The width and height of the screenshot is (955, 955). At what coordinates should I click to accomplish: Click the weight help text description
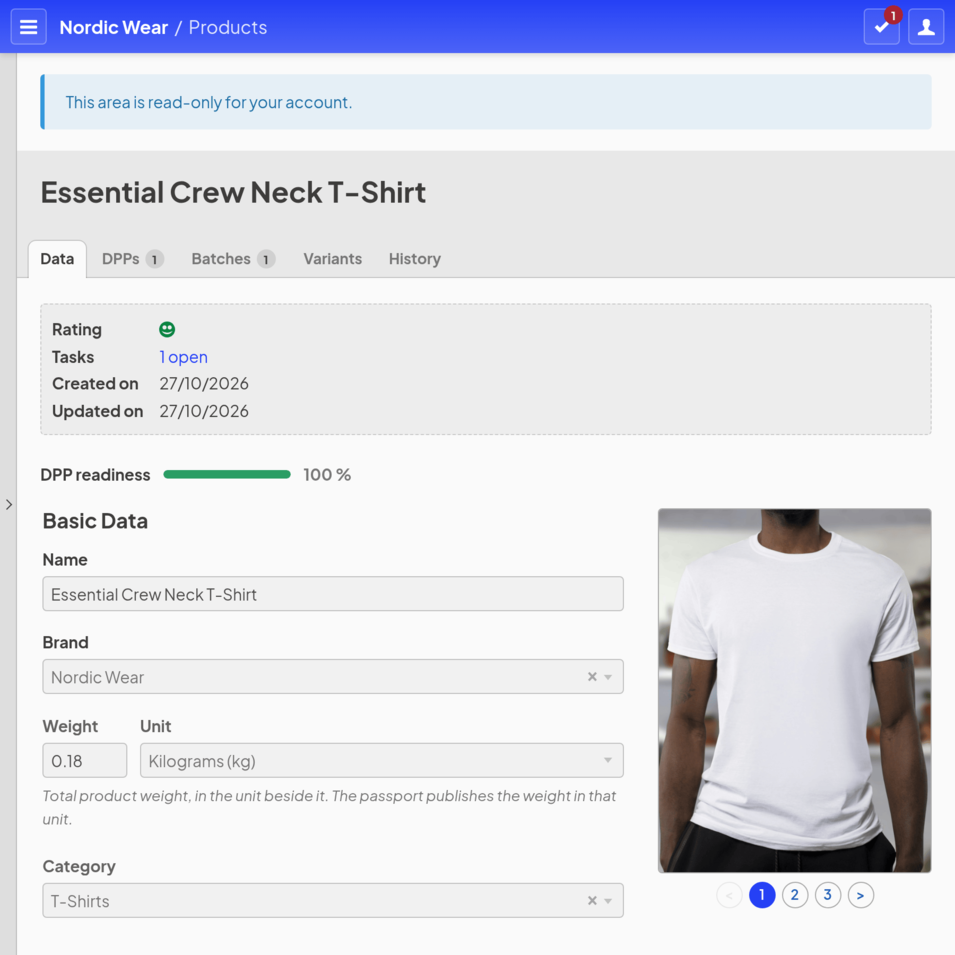pos(329,808)
